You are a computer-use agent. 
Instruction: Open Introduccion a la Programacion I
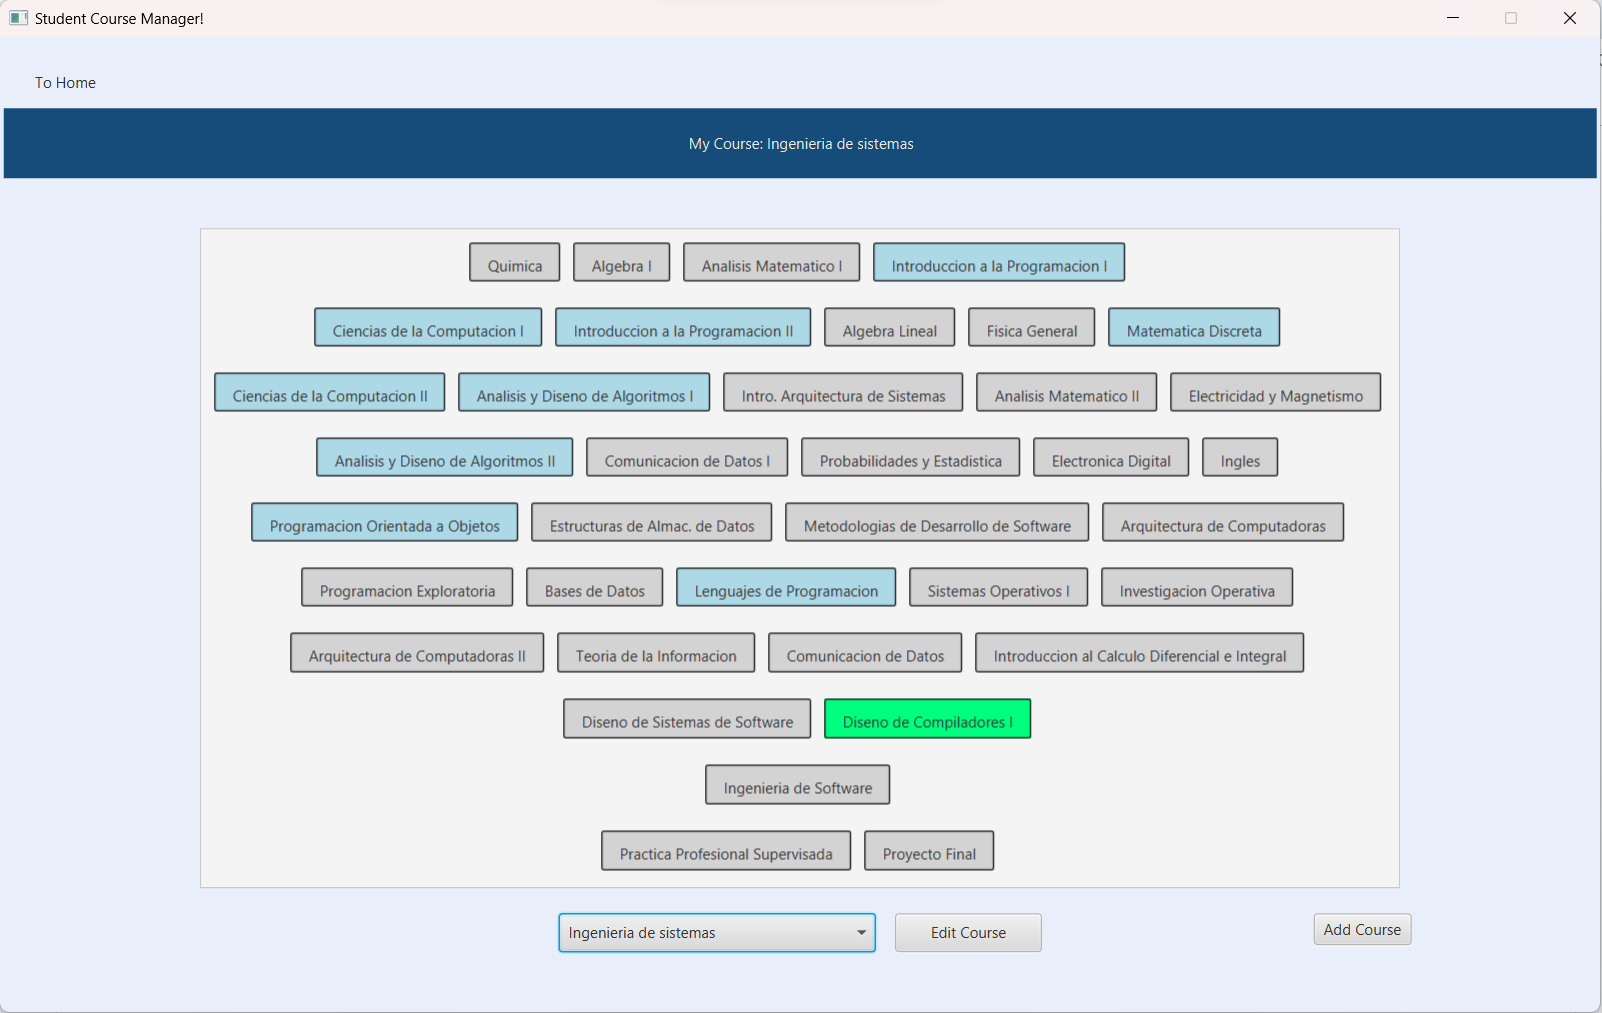pyautogui.click(x=998, y=262)
